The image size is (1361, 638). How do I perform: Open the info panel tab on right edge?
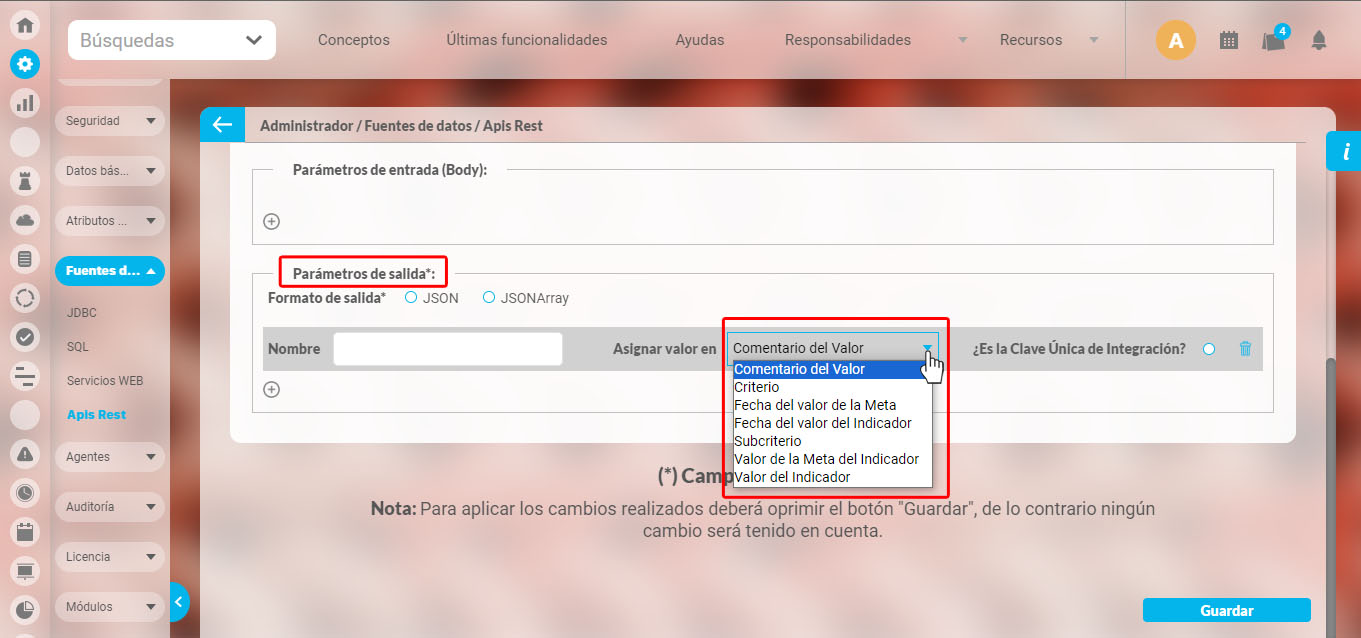click(x=1345, y=152)
